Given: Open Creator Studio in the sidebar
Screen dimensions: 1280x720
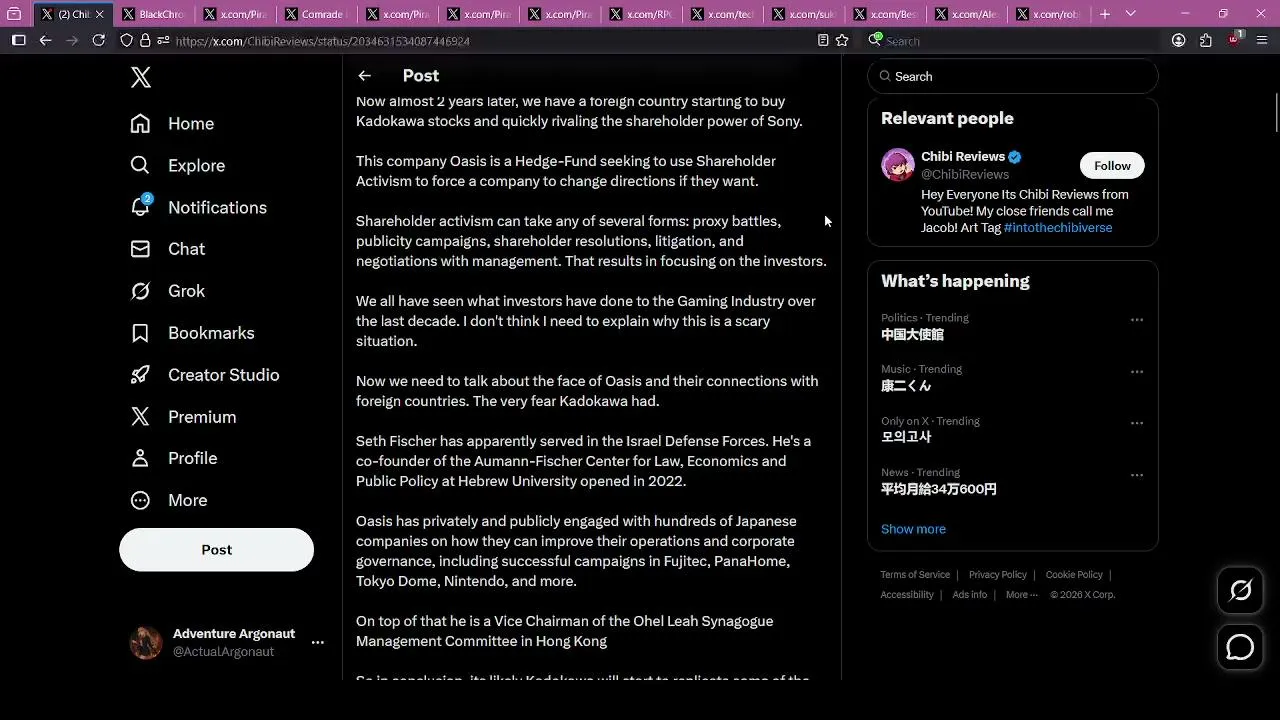Looking at the screenshot, I should [x=204, y=375].
